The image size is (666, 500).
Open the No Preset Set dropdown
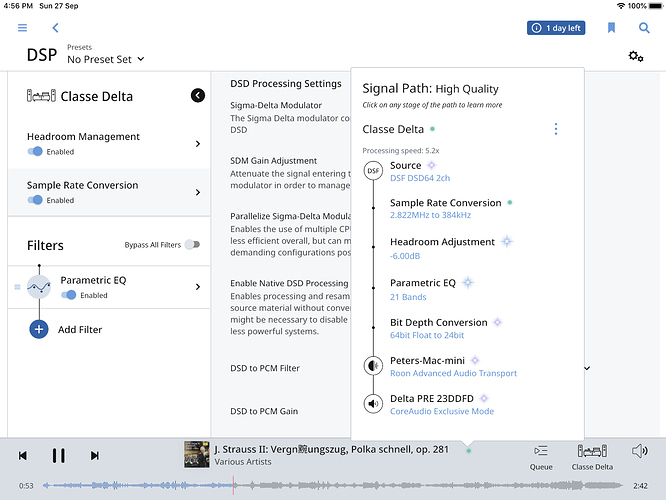click(x=106, y=59)
